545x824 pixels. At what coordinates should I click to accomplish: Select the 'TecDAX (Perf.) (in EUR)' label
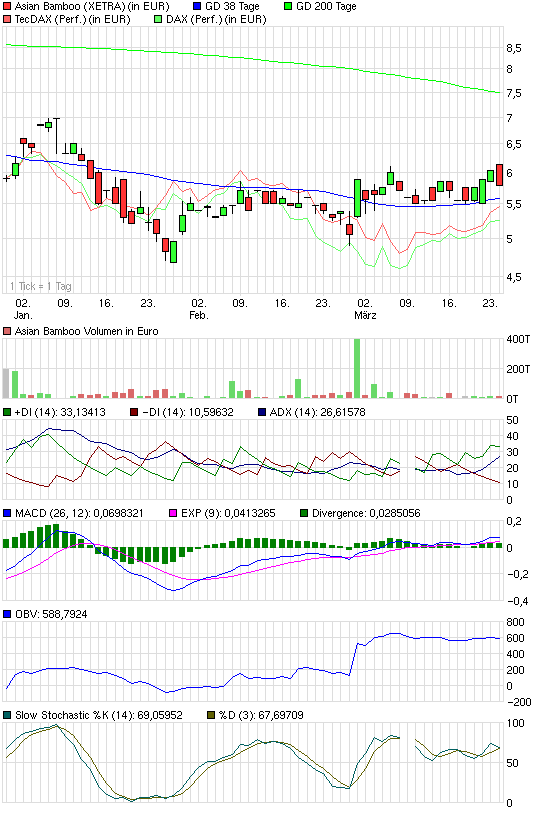tap(73, 19)
